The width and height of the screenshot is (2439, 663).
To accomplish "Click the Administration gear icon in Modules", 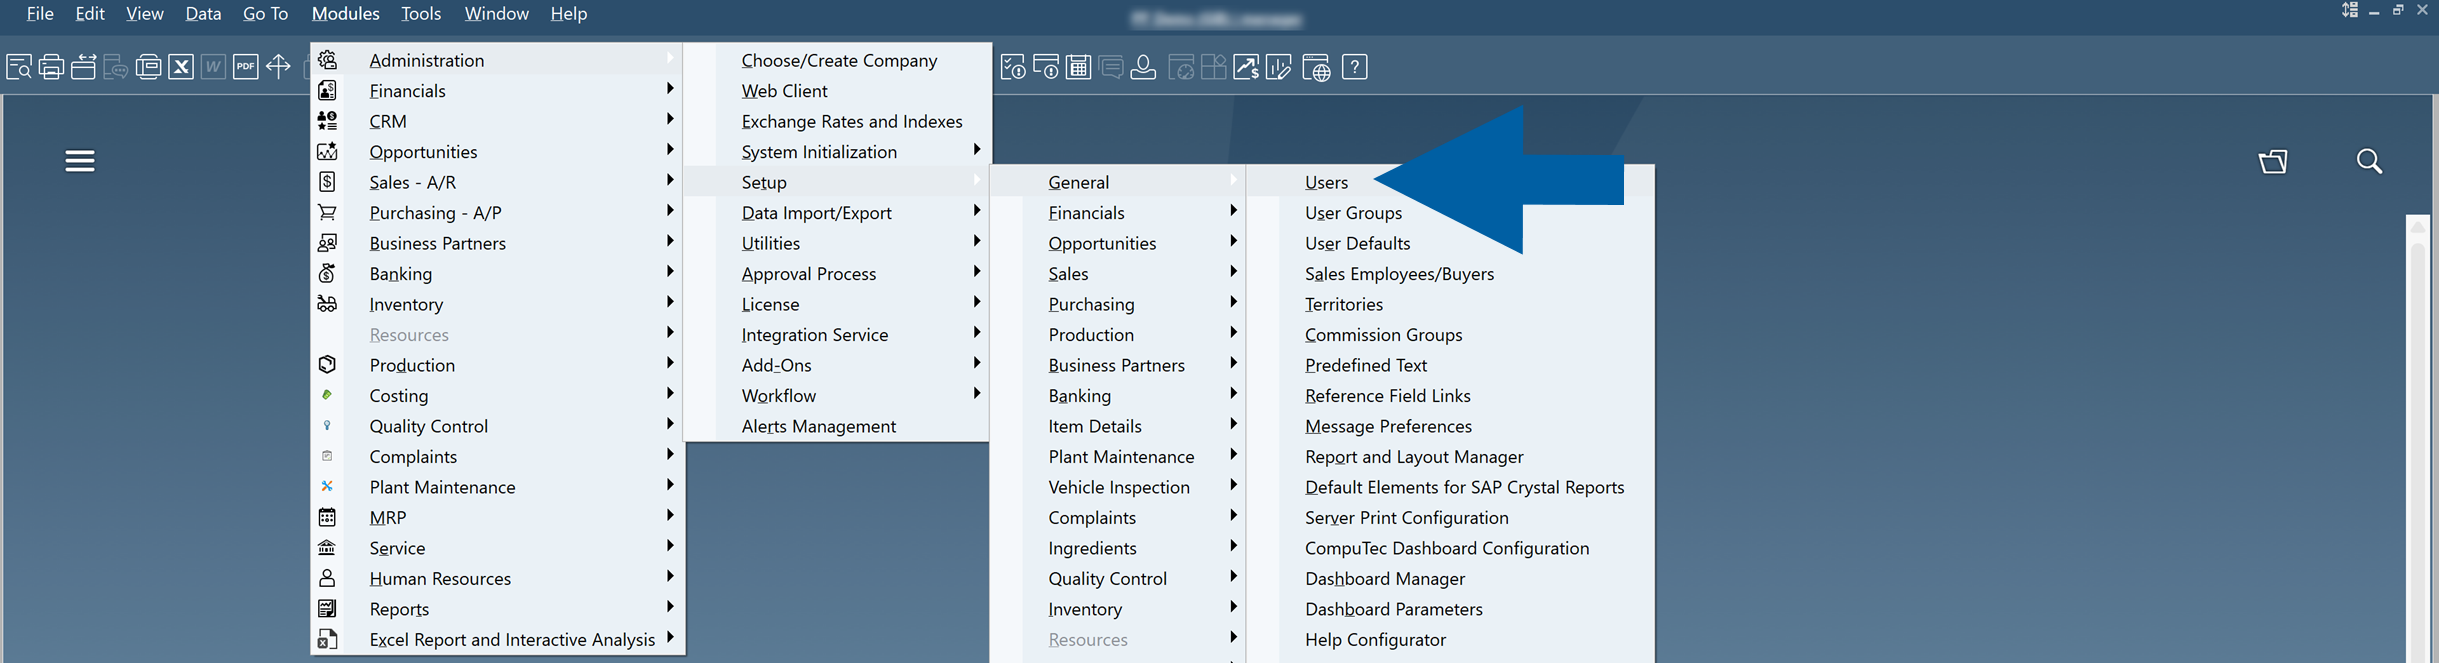I will [327, 60].
